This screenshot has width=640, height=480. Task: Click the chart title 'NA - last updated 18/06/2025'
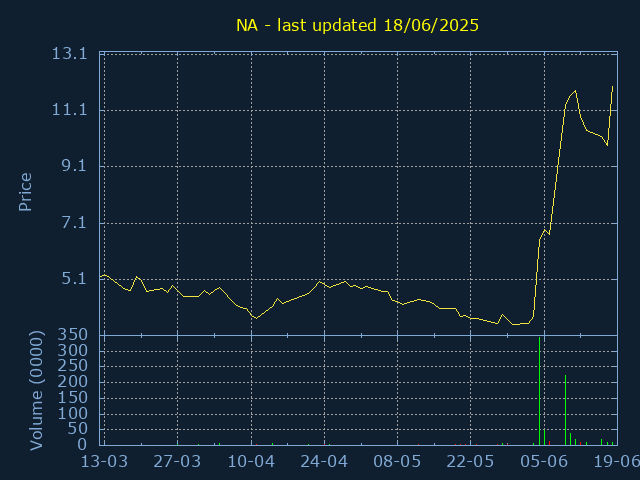(357, 25)
